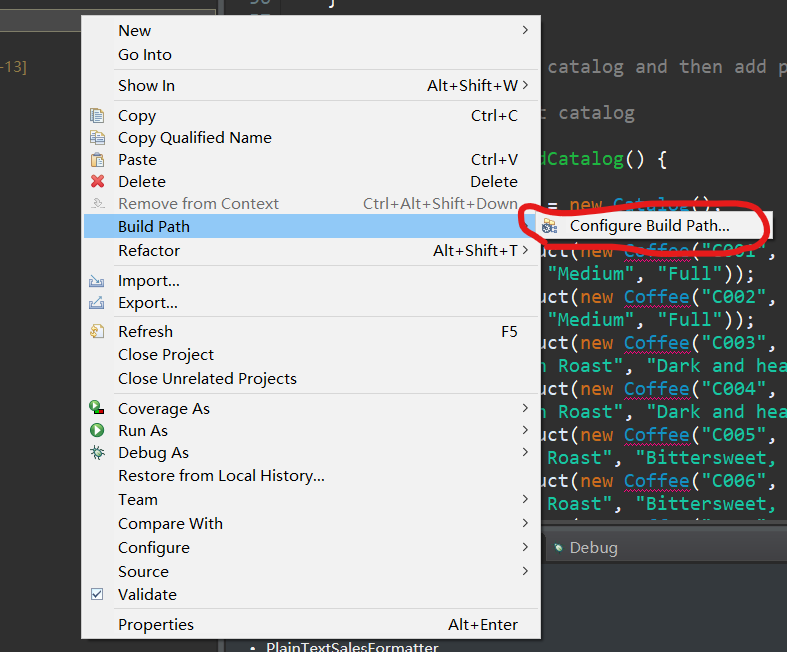Screen dimensions: 787x652
Task: Expand the Show In submenu arrow
Action: pos(525,85)
